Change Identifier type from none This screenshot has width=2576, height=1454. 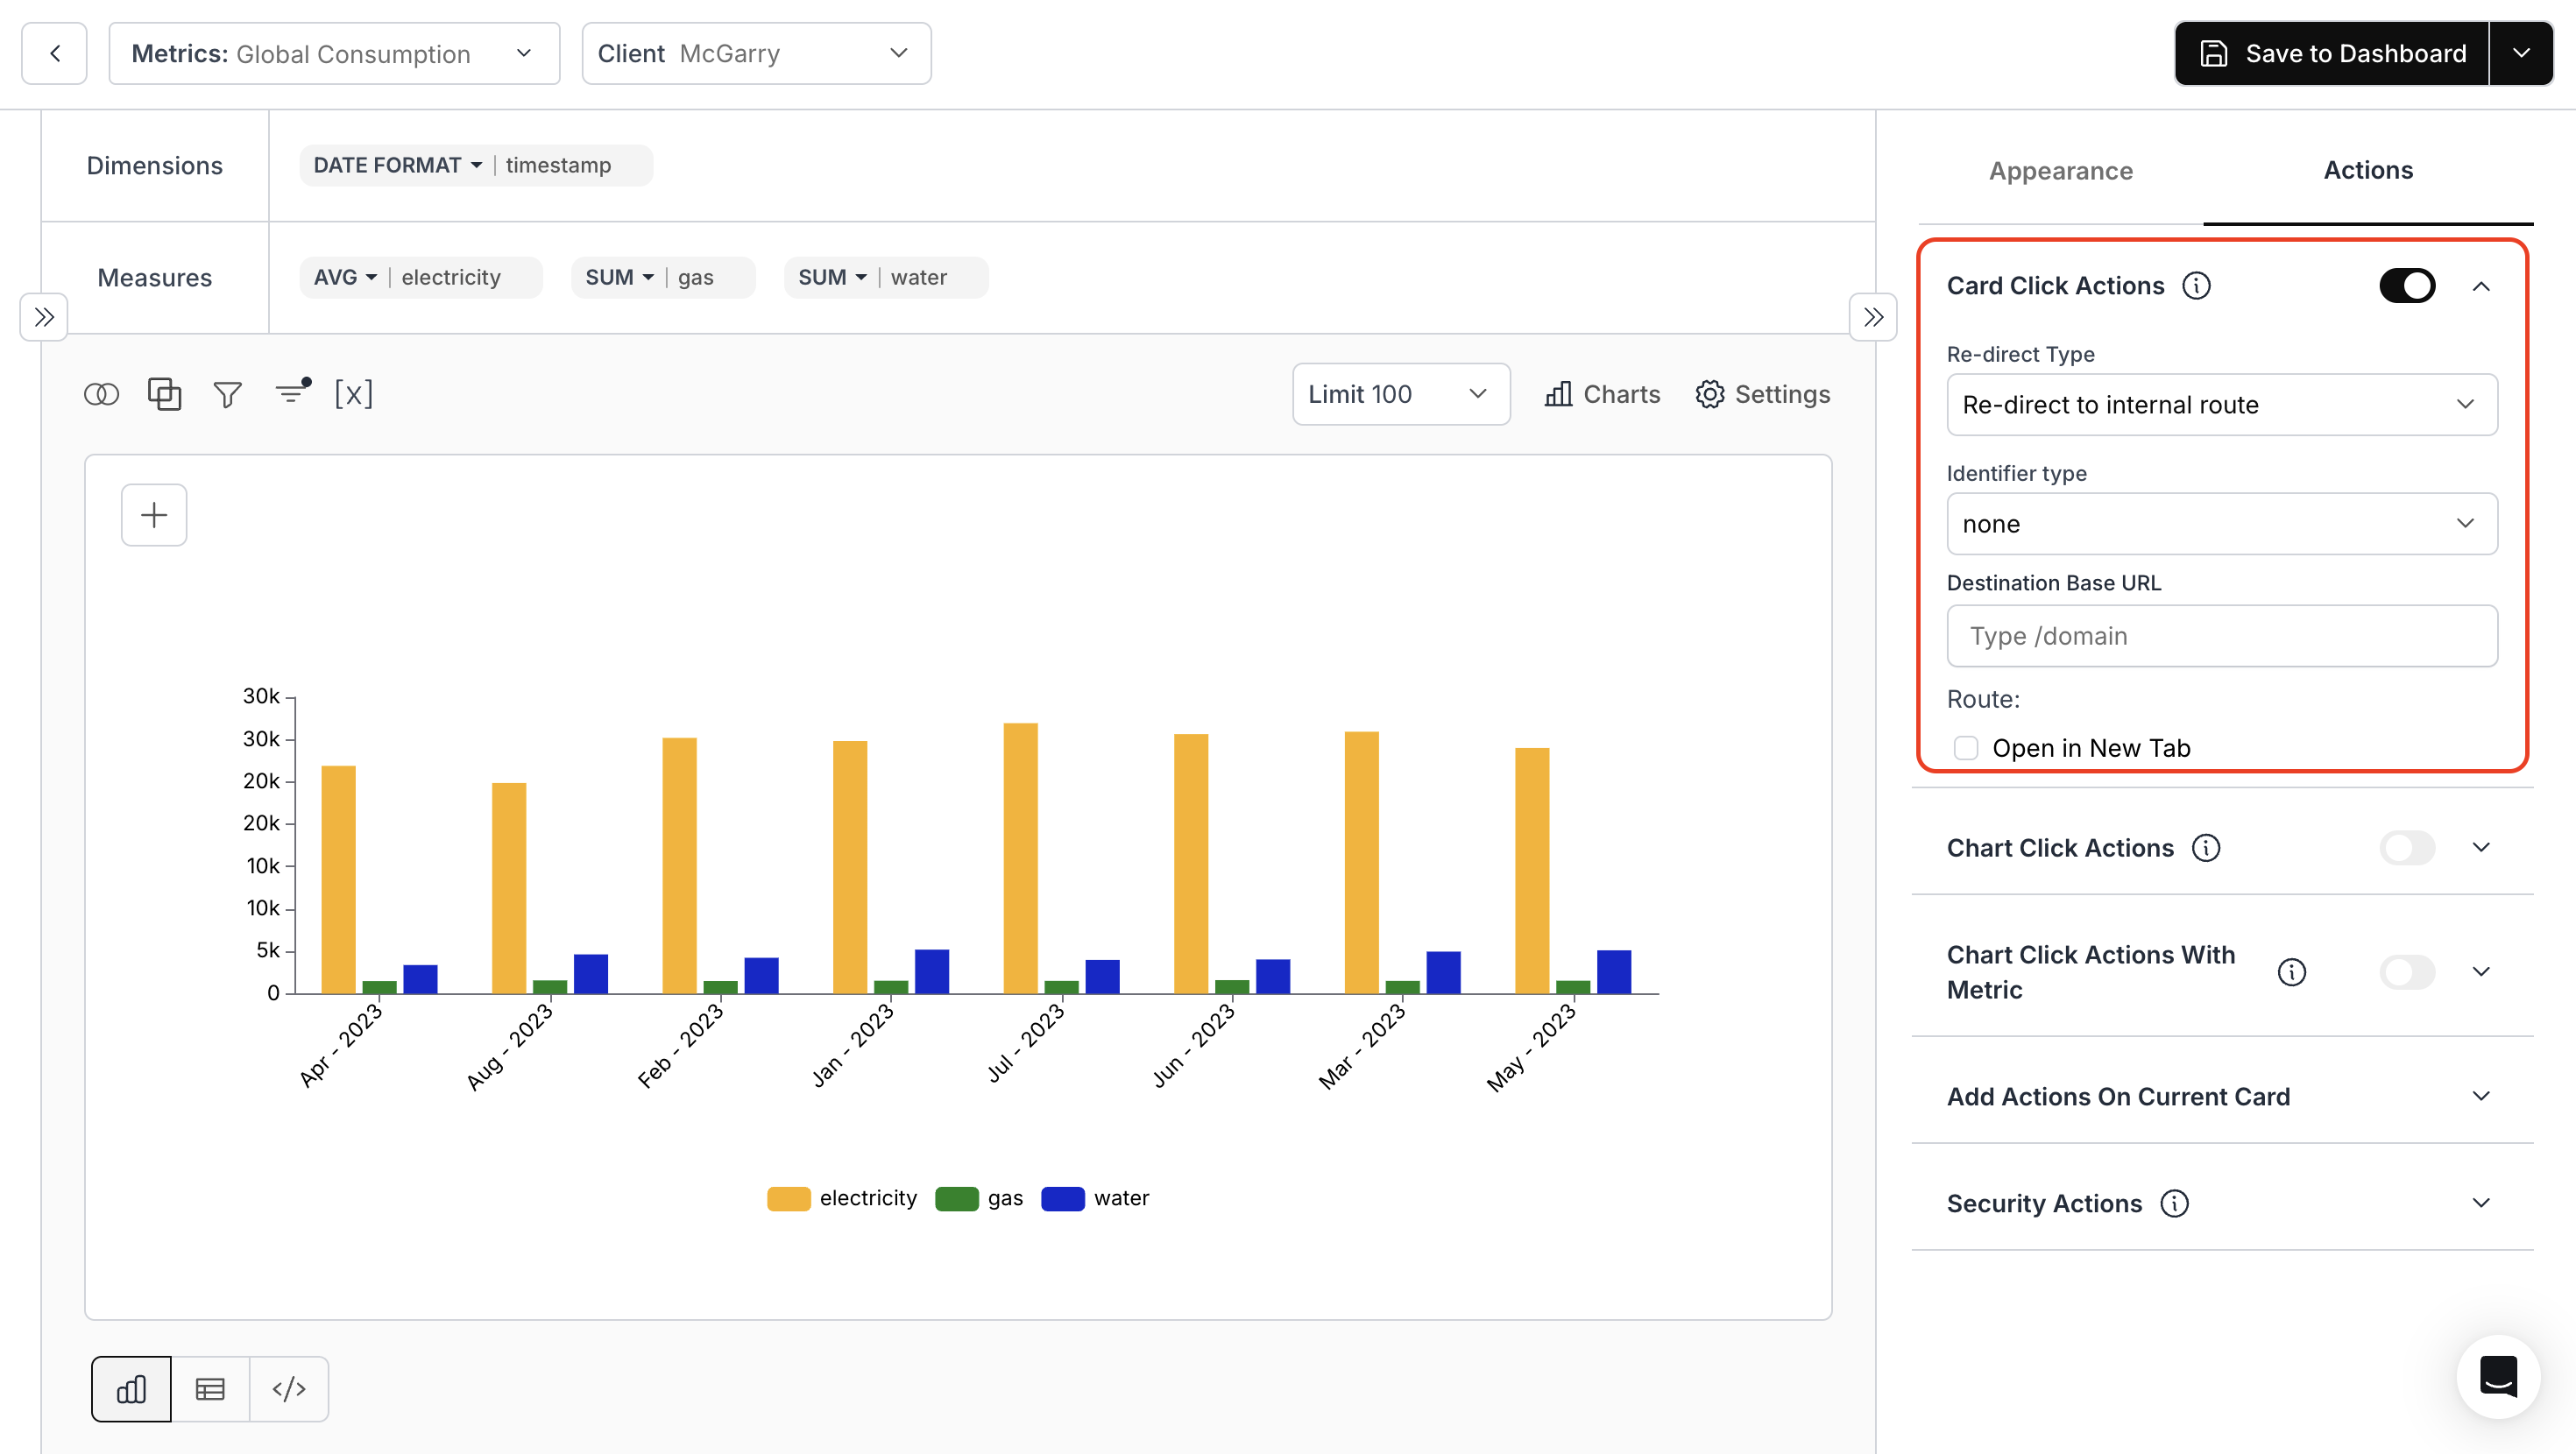click(x=2222, y=523)
